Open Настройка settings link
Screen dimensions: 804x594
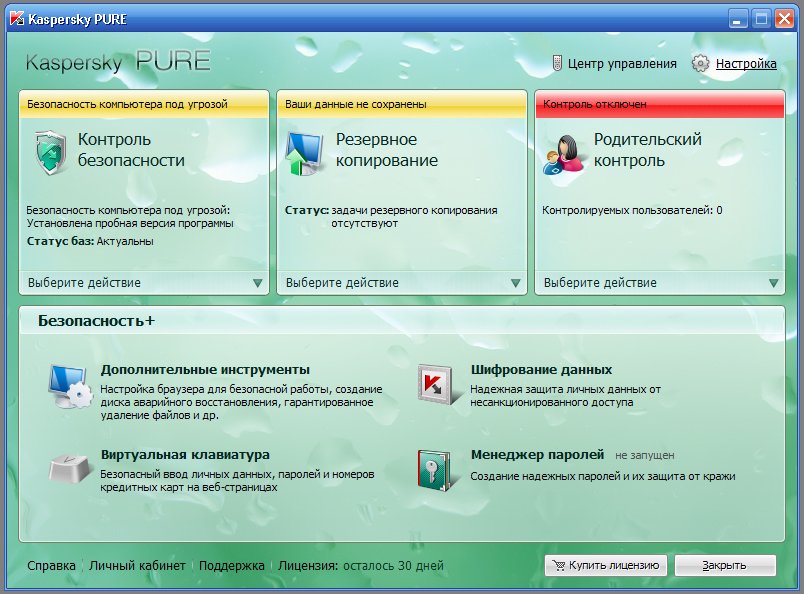coord(746,64)
